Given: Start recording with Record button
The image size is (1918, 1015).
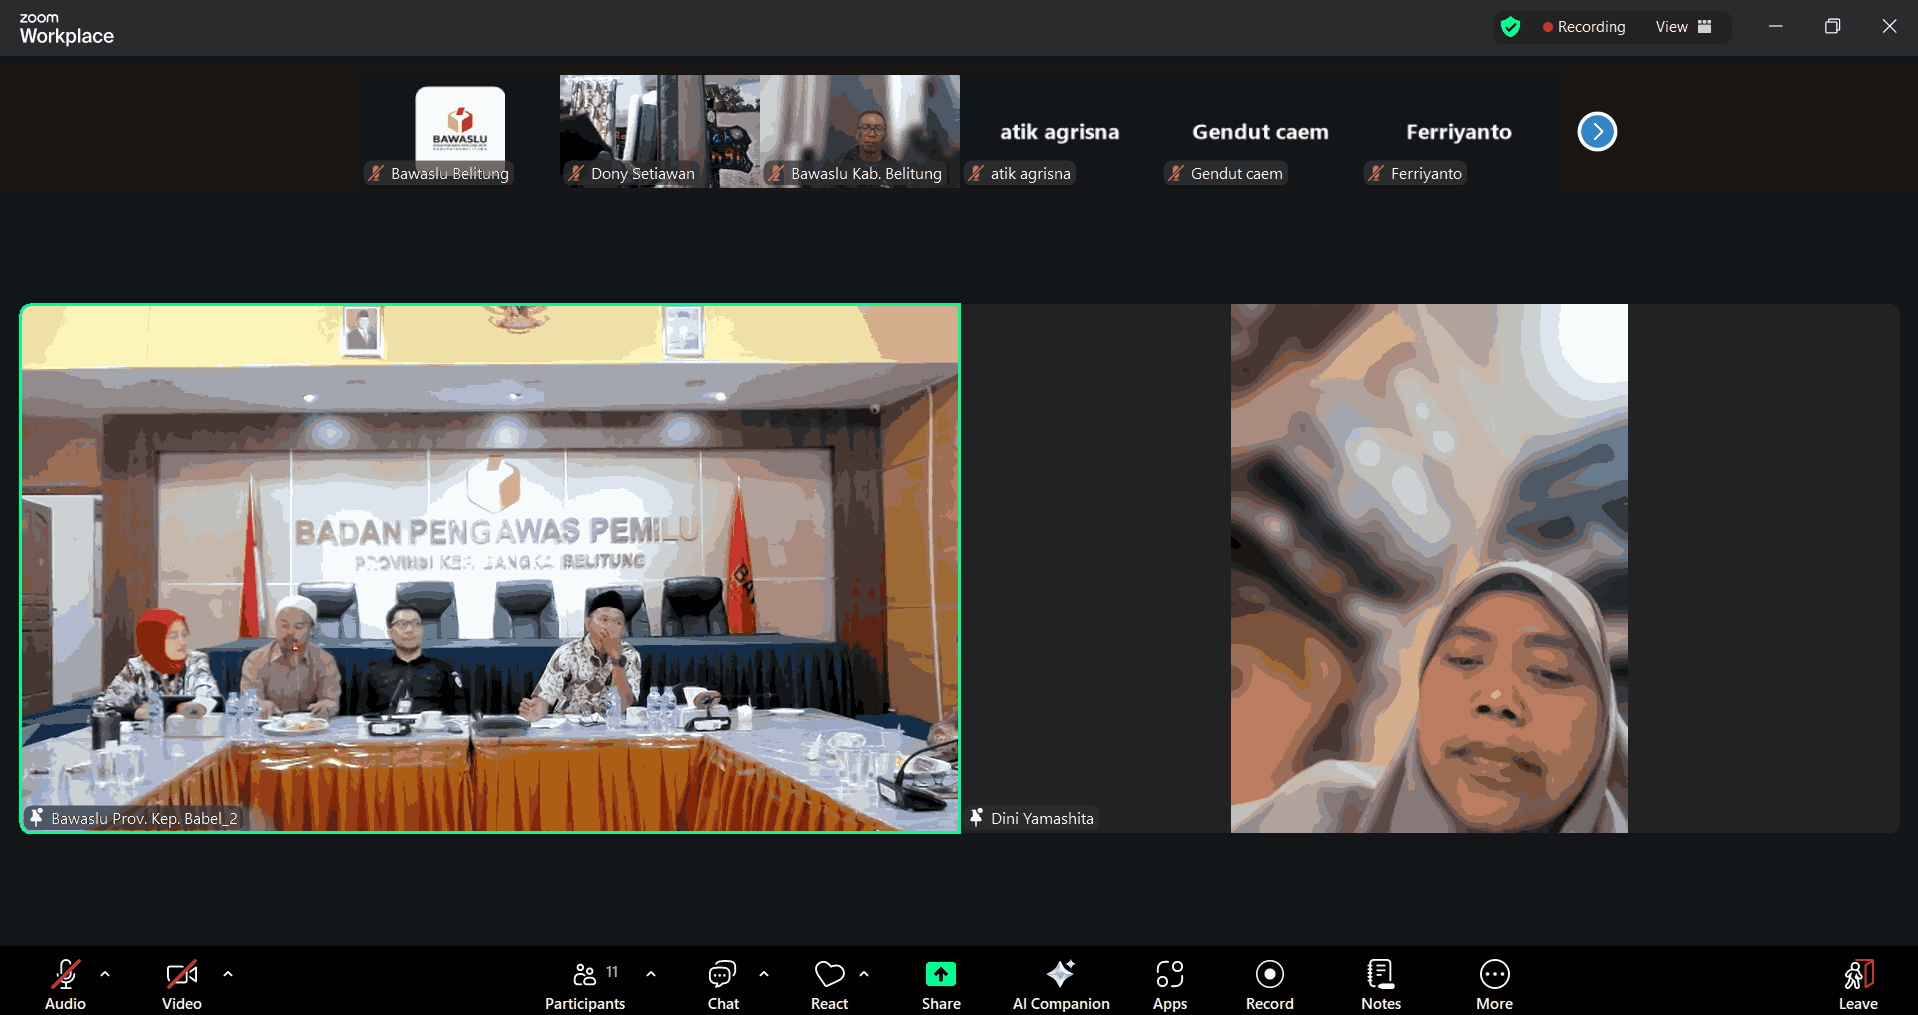Looking at the screenshot, I should point(1269,984).
